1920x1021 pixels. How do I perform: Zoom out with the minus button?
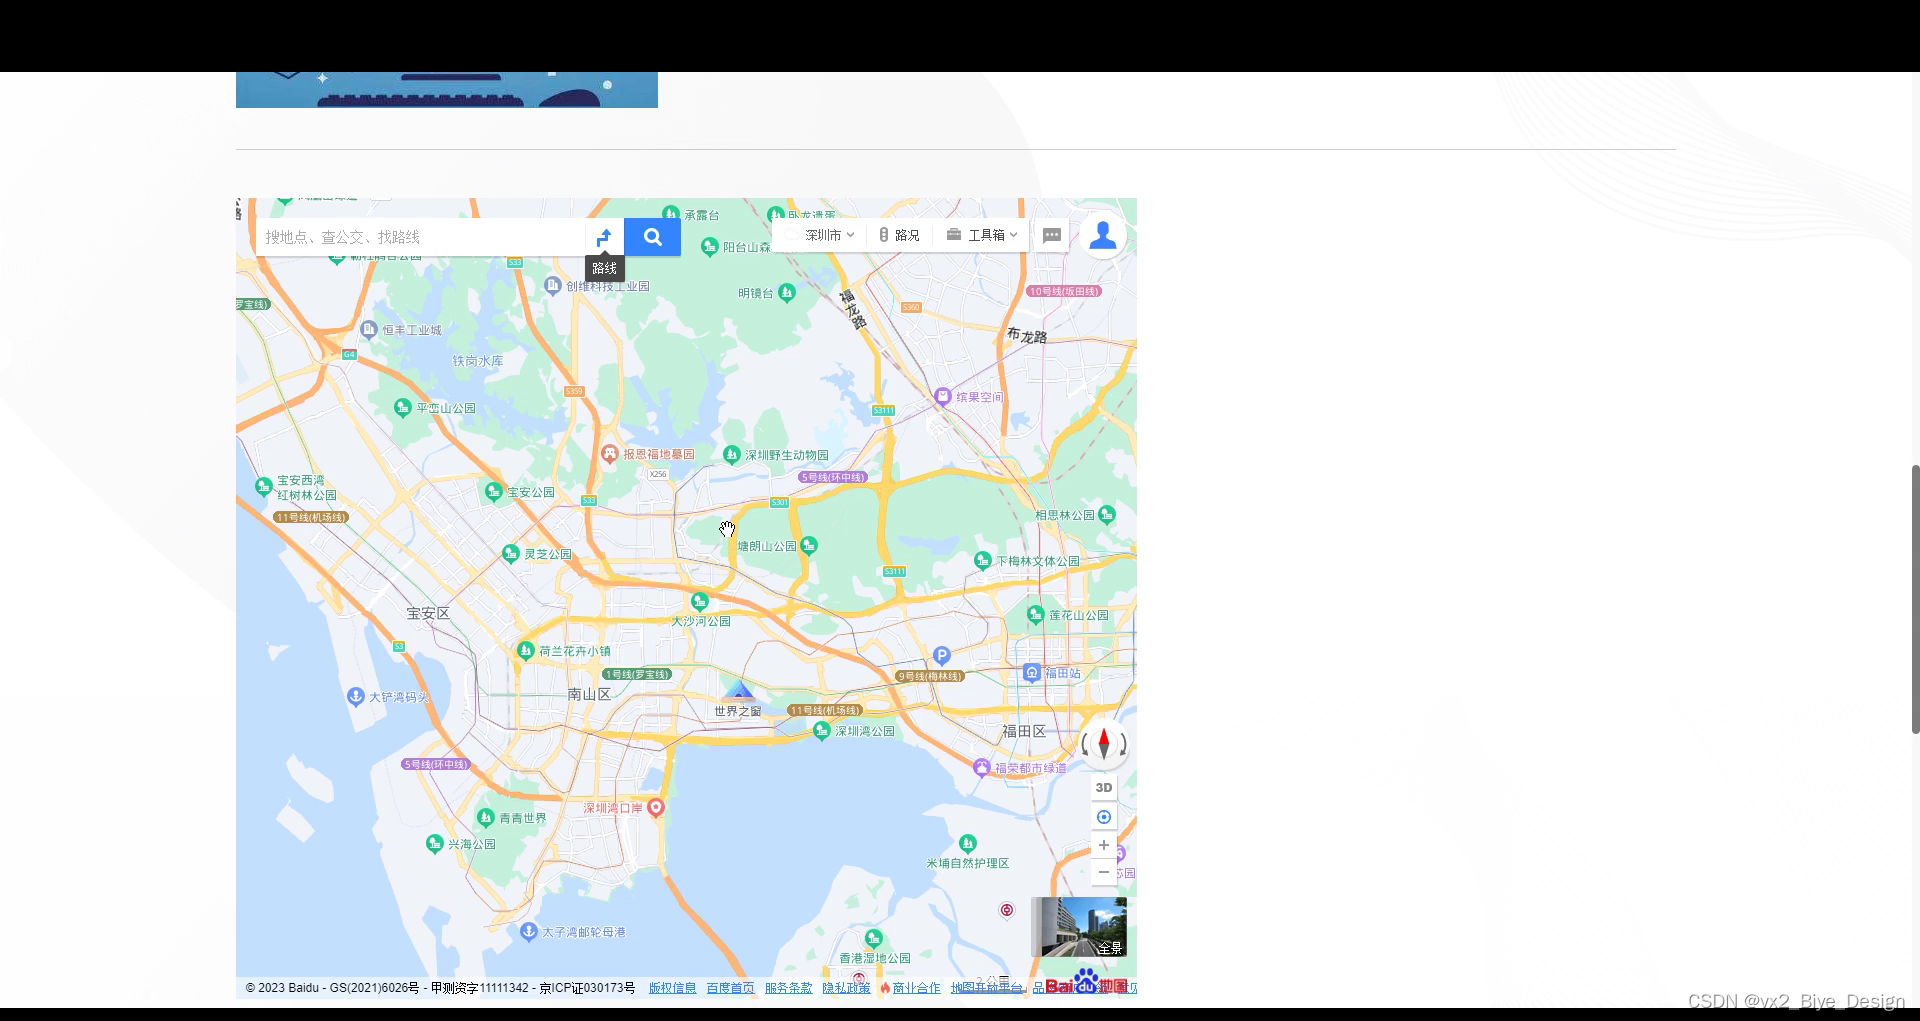click(1104, 872)
